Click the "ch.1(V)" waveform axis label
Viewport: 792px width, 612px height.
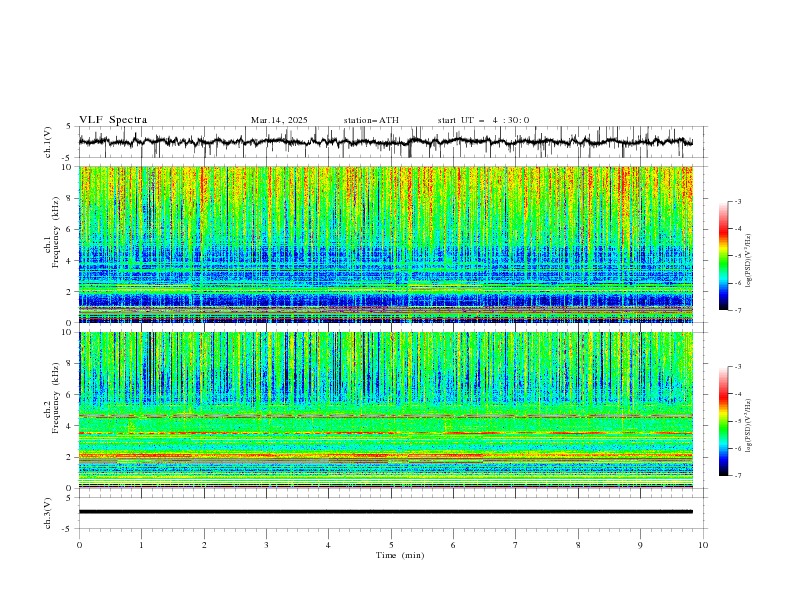click(x=48, y=142)
